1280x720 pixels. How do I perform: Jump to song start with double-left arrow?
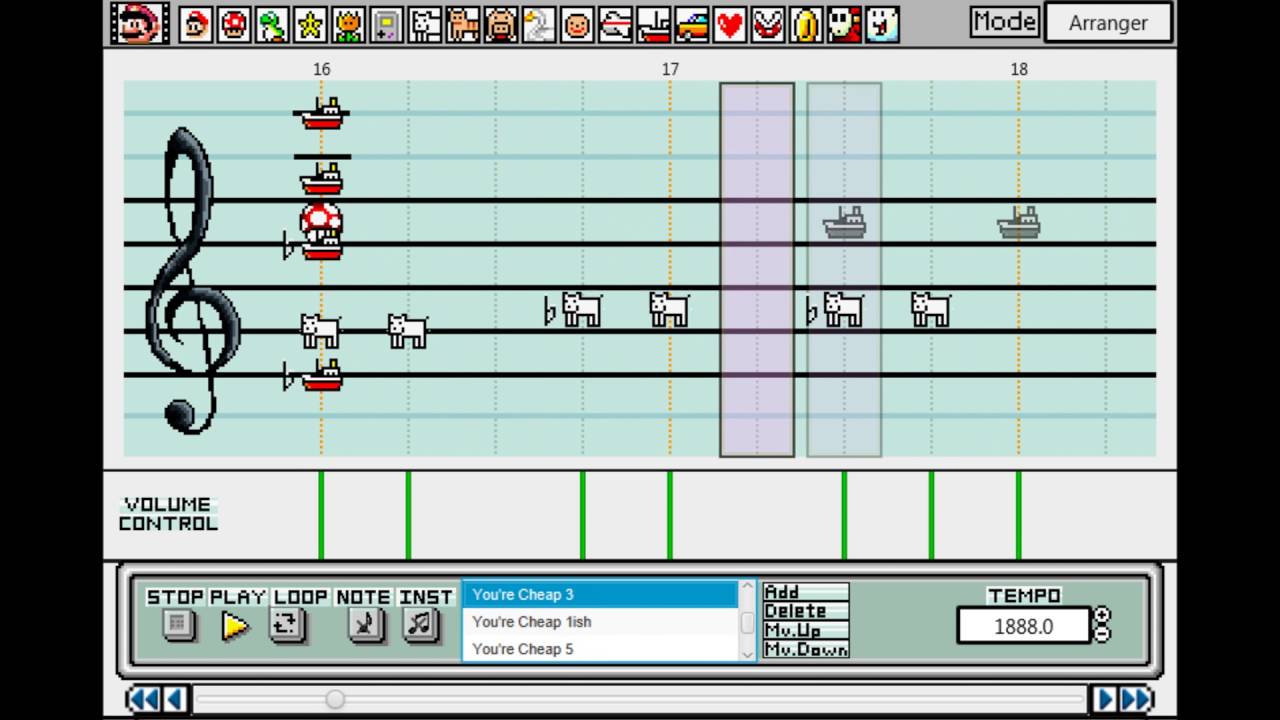click(145, 699)
